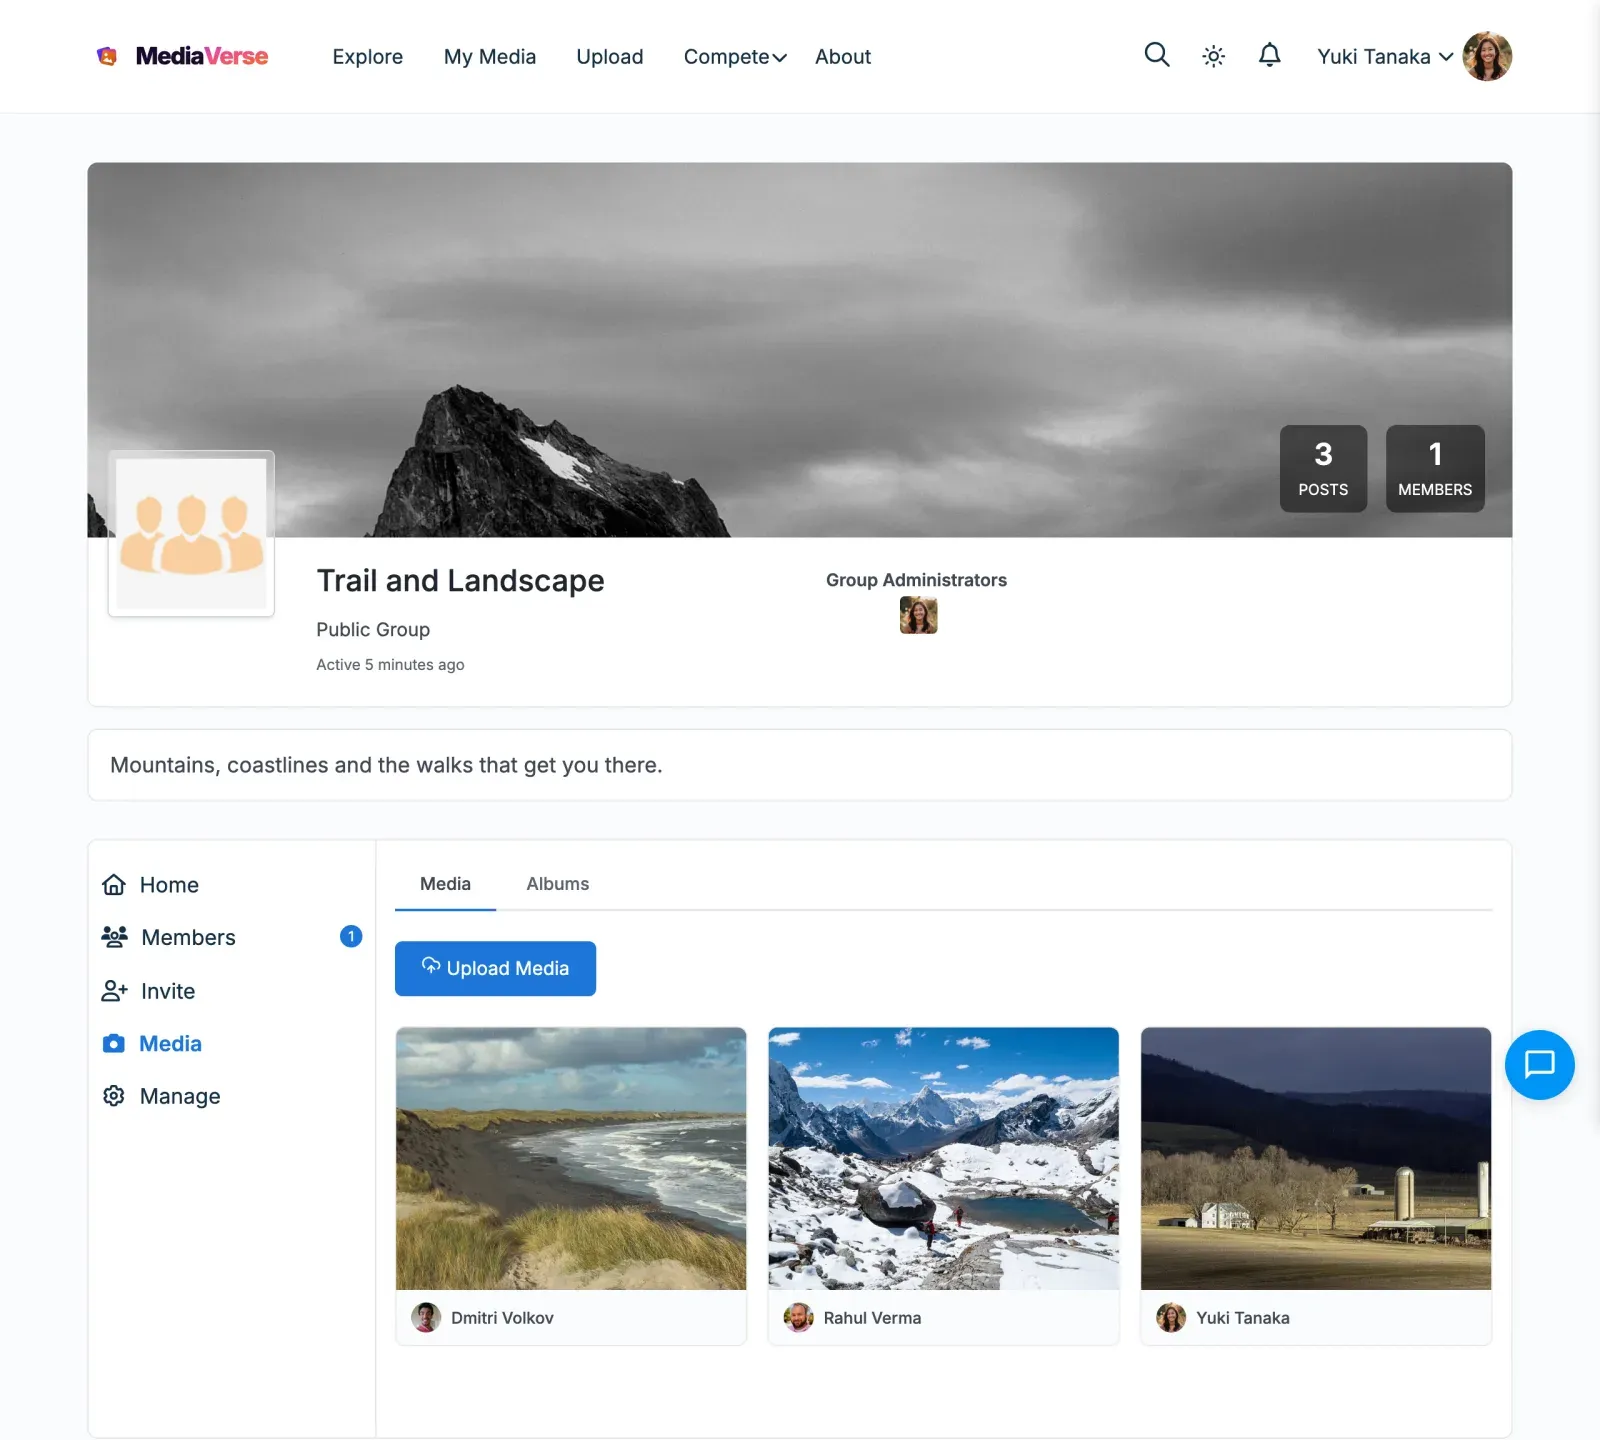Select the Media tab
The width and height of the screenshot is (1600, 1440).
pyautogui.click(x=445, y=884)
